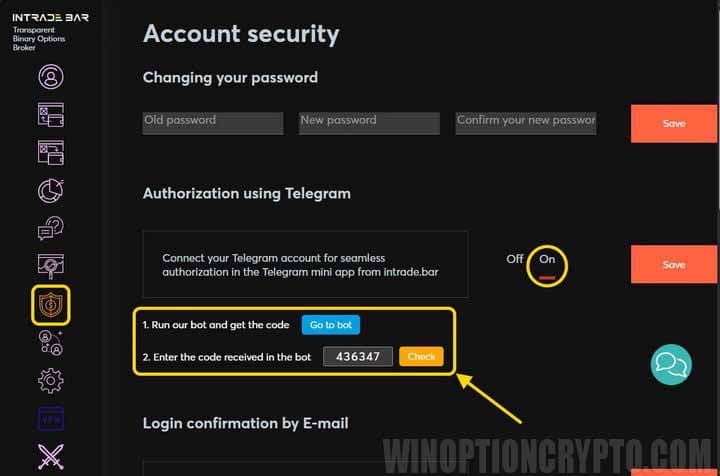Click the yellow Check button
This screenshot has width=720, height=476.
click(x=421, y=357)
